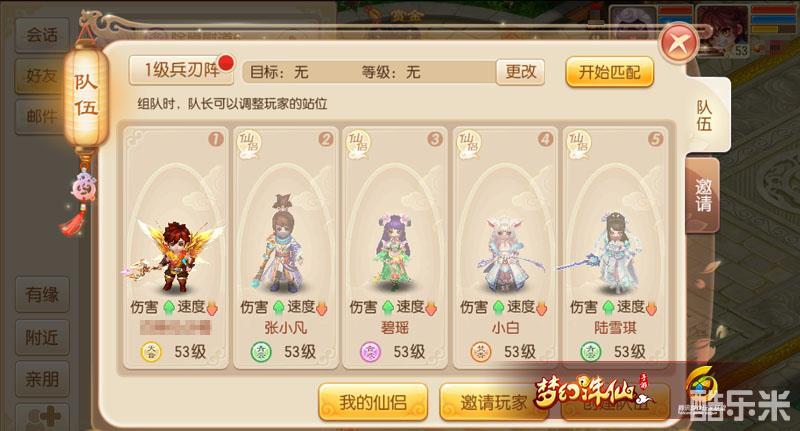
Task: Click the 仙侣 badge on 张小凡's card
Action: (x=250, y=144)
